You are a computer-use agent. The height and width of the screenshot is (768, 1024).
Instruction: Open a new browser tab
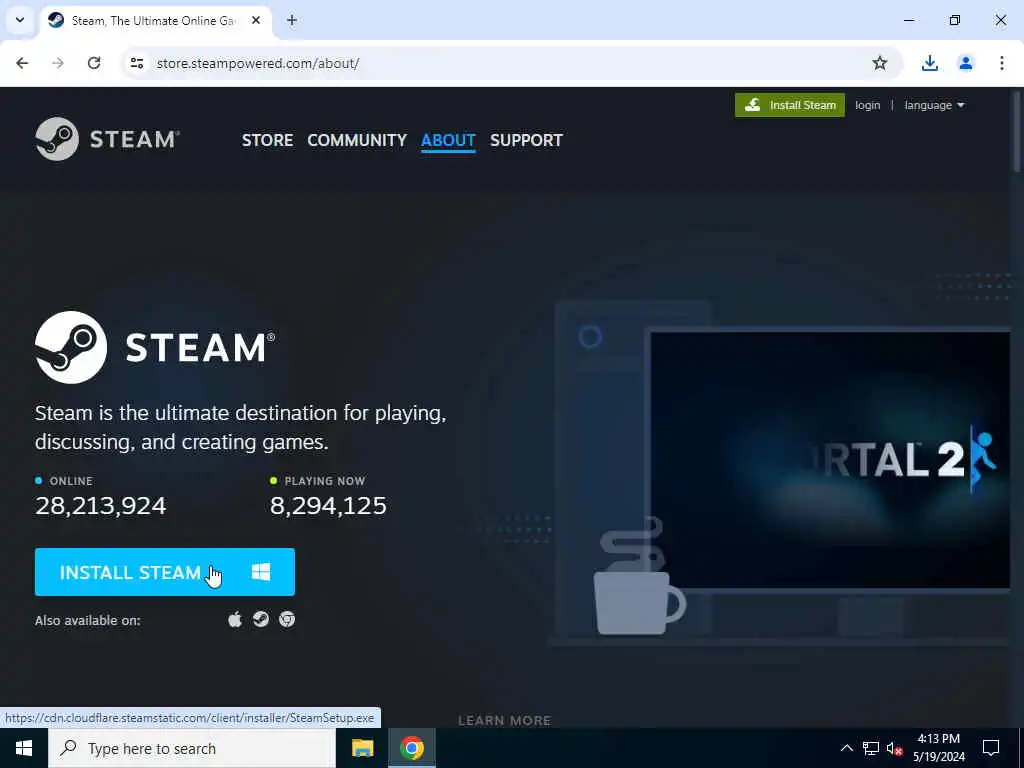tap(292, 20)
